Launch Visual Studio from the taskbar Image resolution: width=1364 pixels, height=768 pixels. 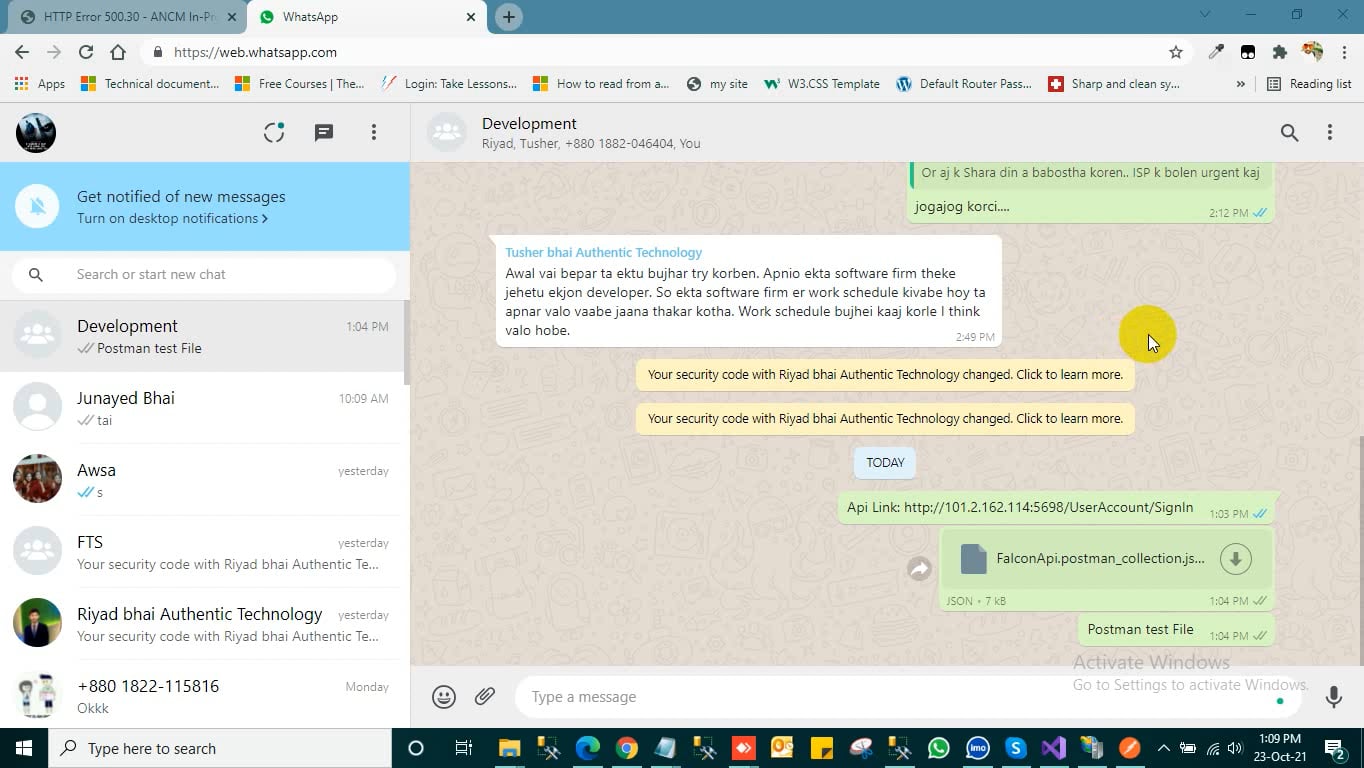(x=1053, y=748)
